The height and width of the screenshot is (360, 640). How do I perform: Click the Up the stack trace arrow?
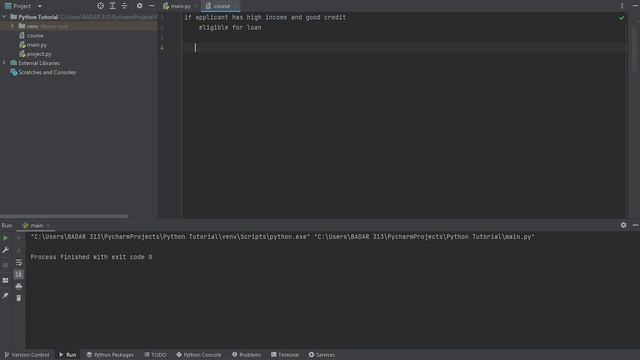pyautogui.click(x=19, y=238)
